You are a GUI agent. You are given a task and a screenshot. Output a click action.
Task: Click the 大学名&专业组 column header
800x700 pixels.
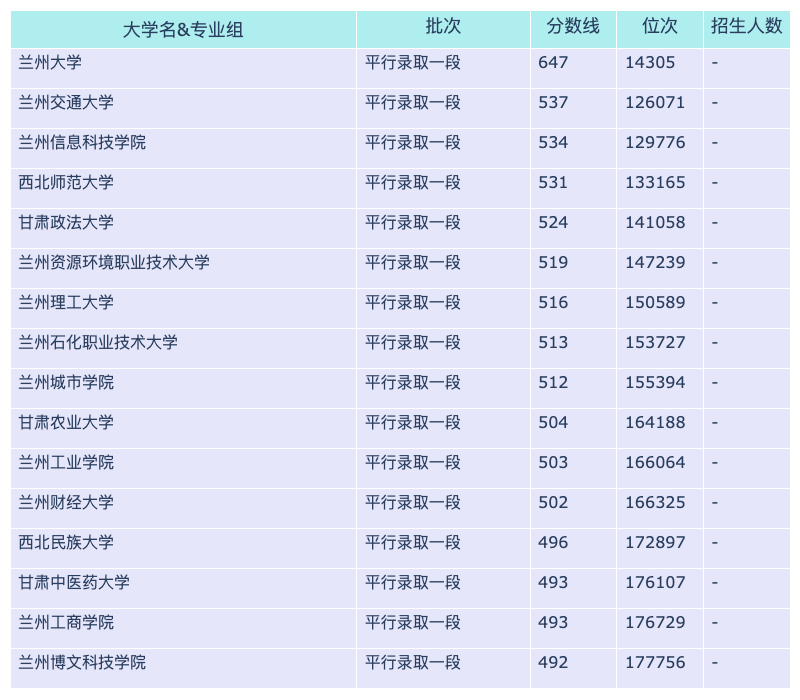(183, 30)
